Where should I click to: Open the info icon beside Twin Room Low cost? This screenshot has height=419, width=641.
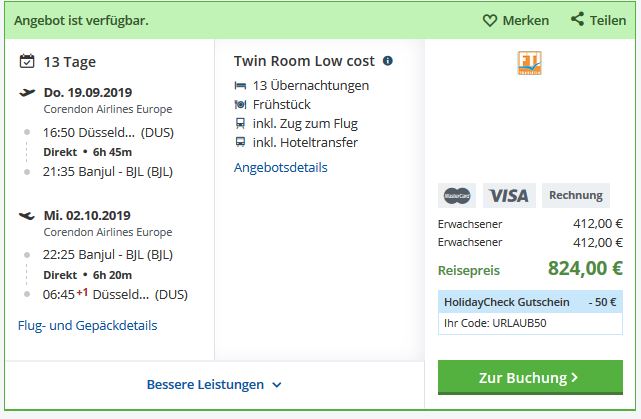(x=388, y=61)
